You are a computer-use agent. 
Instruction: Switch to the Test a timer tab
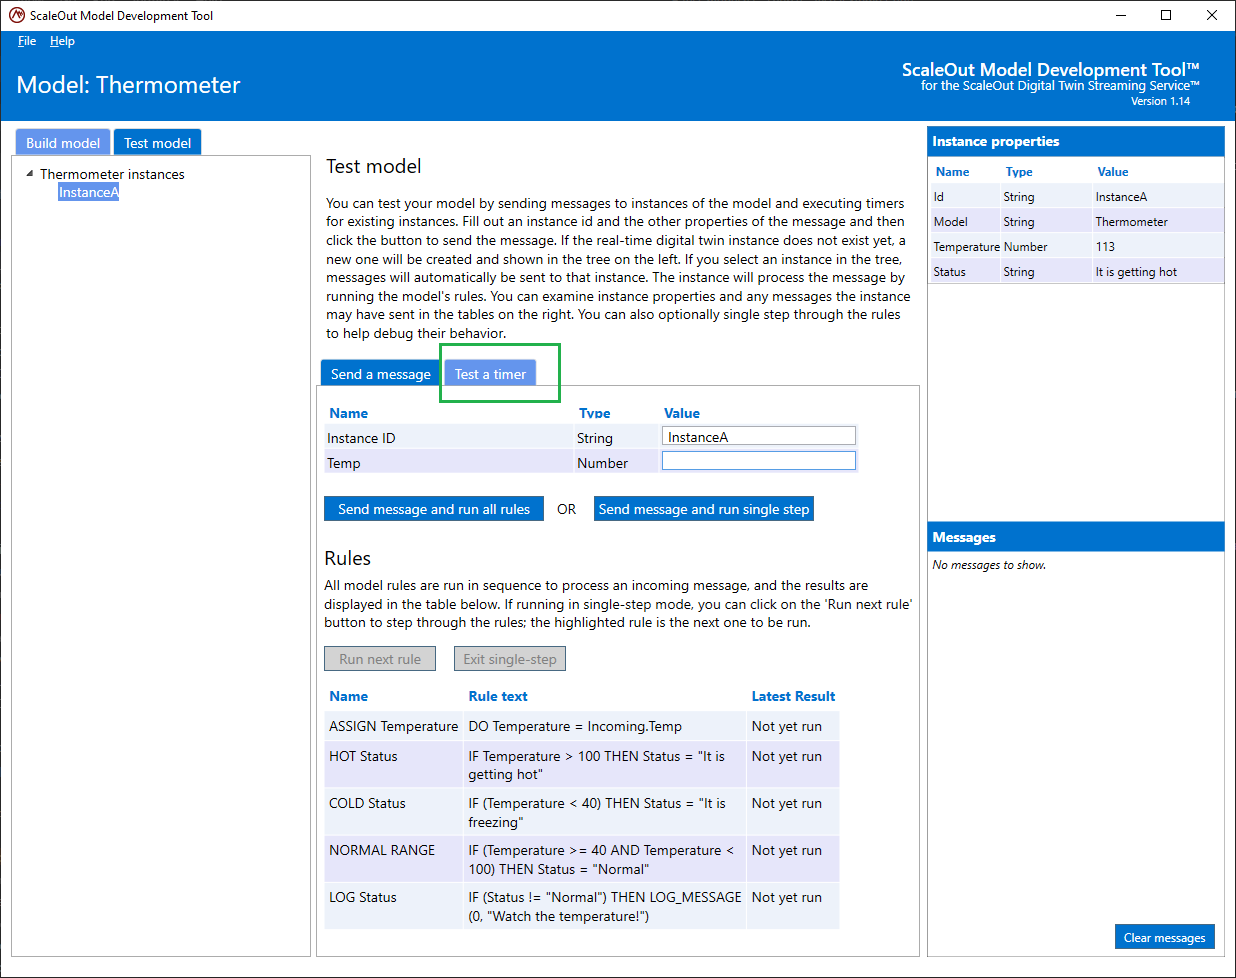(490, 373)
